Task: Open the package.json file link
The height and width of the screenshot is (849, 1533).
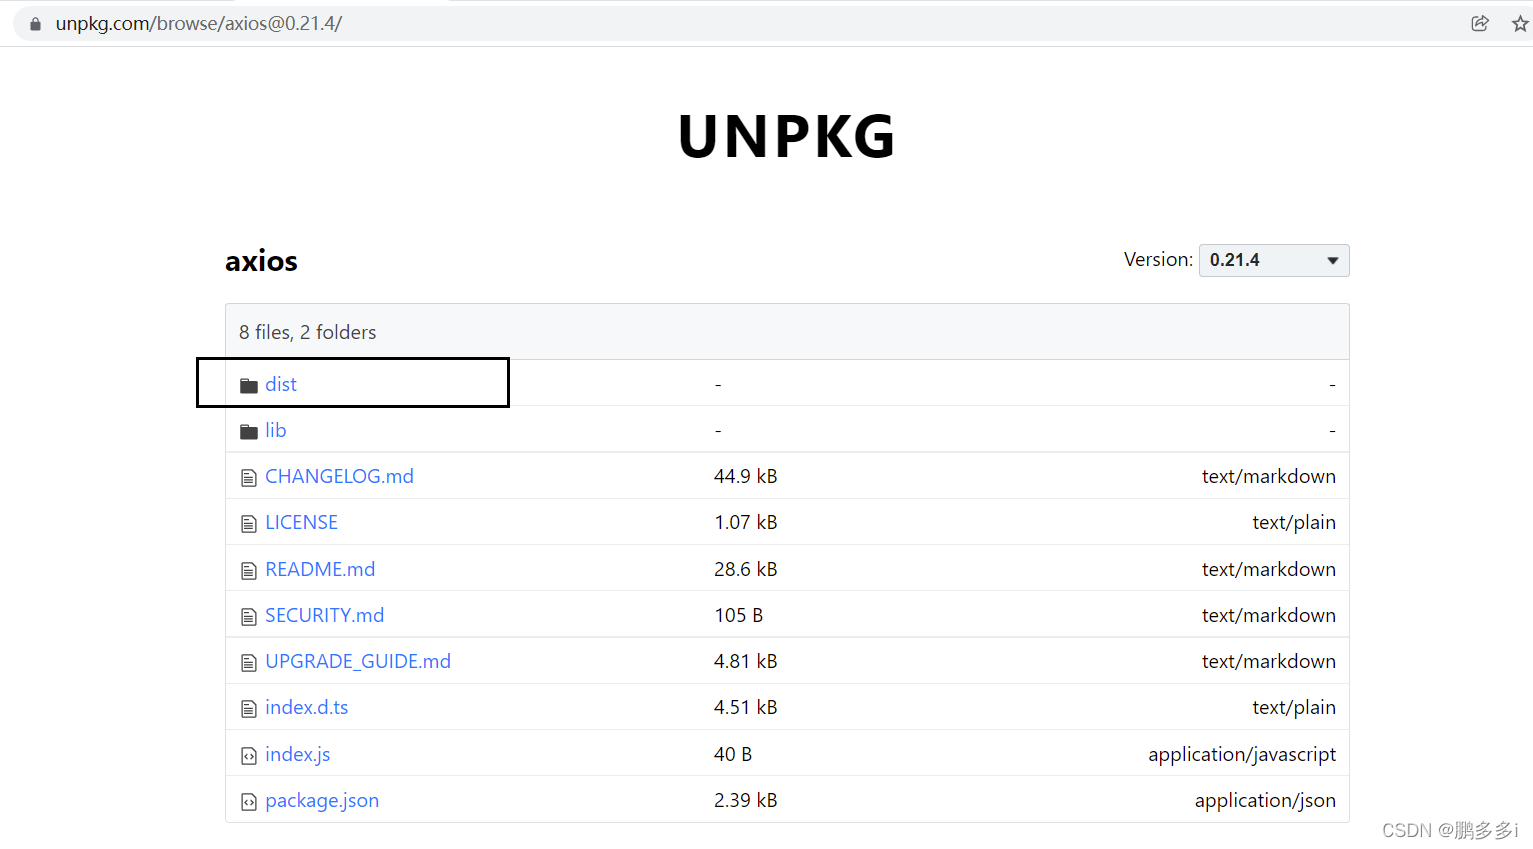Action: [x=322, y=800]
